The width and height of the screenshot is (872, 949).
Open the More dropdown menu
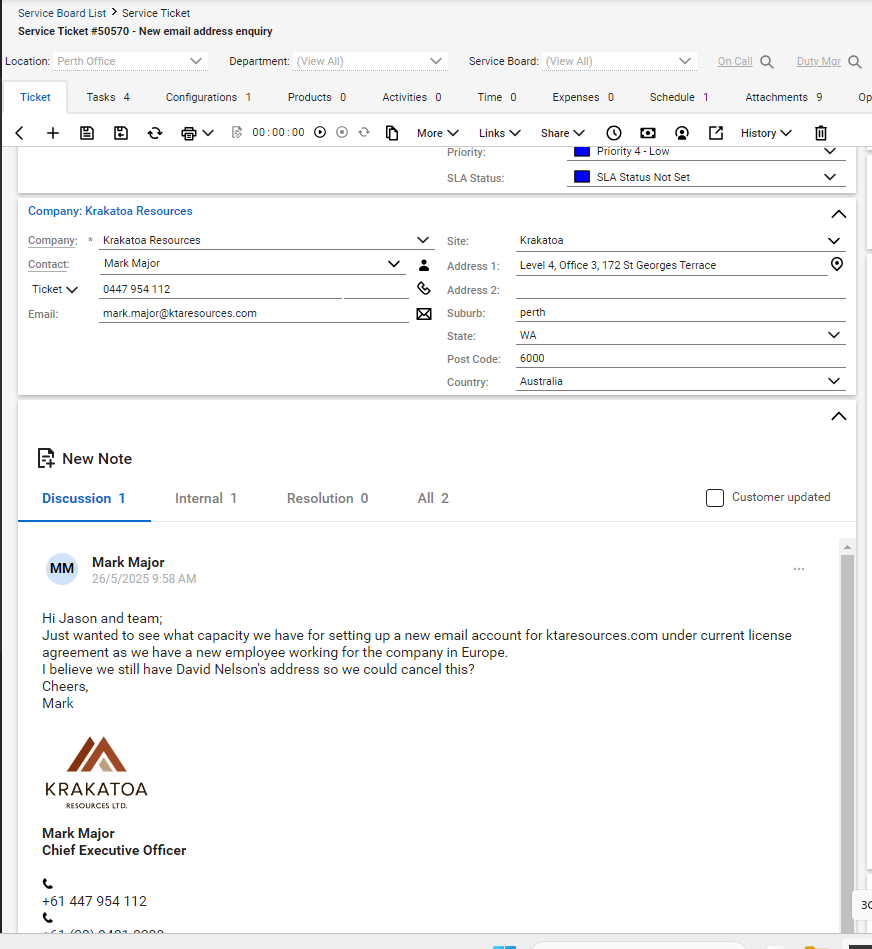[x=438, y=133]
